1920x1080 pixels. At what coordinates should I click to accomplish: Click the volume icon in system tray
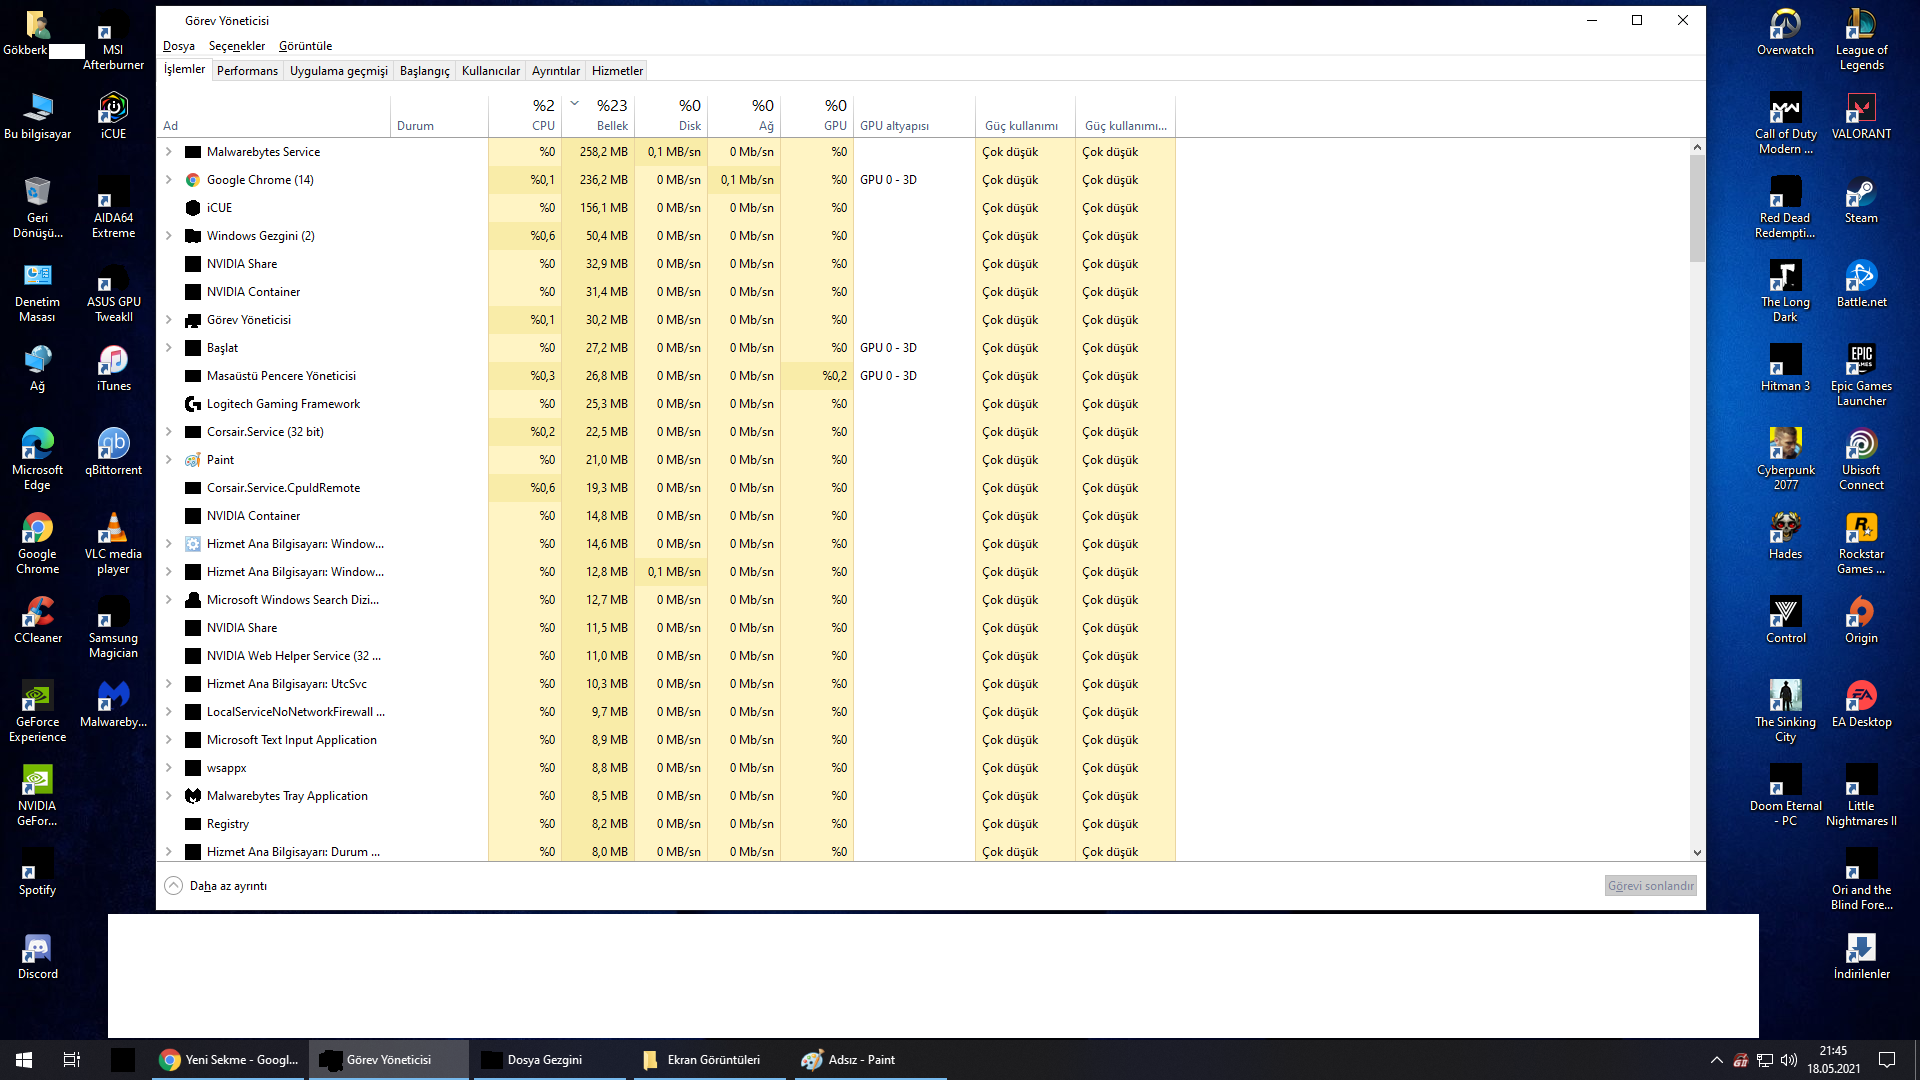click(x=1789, y=1060)
